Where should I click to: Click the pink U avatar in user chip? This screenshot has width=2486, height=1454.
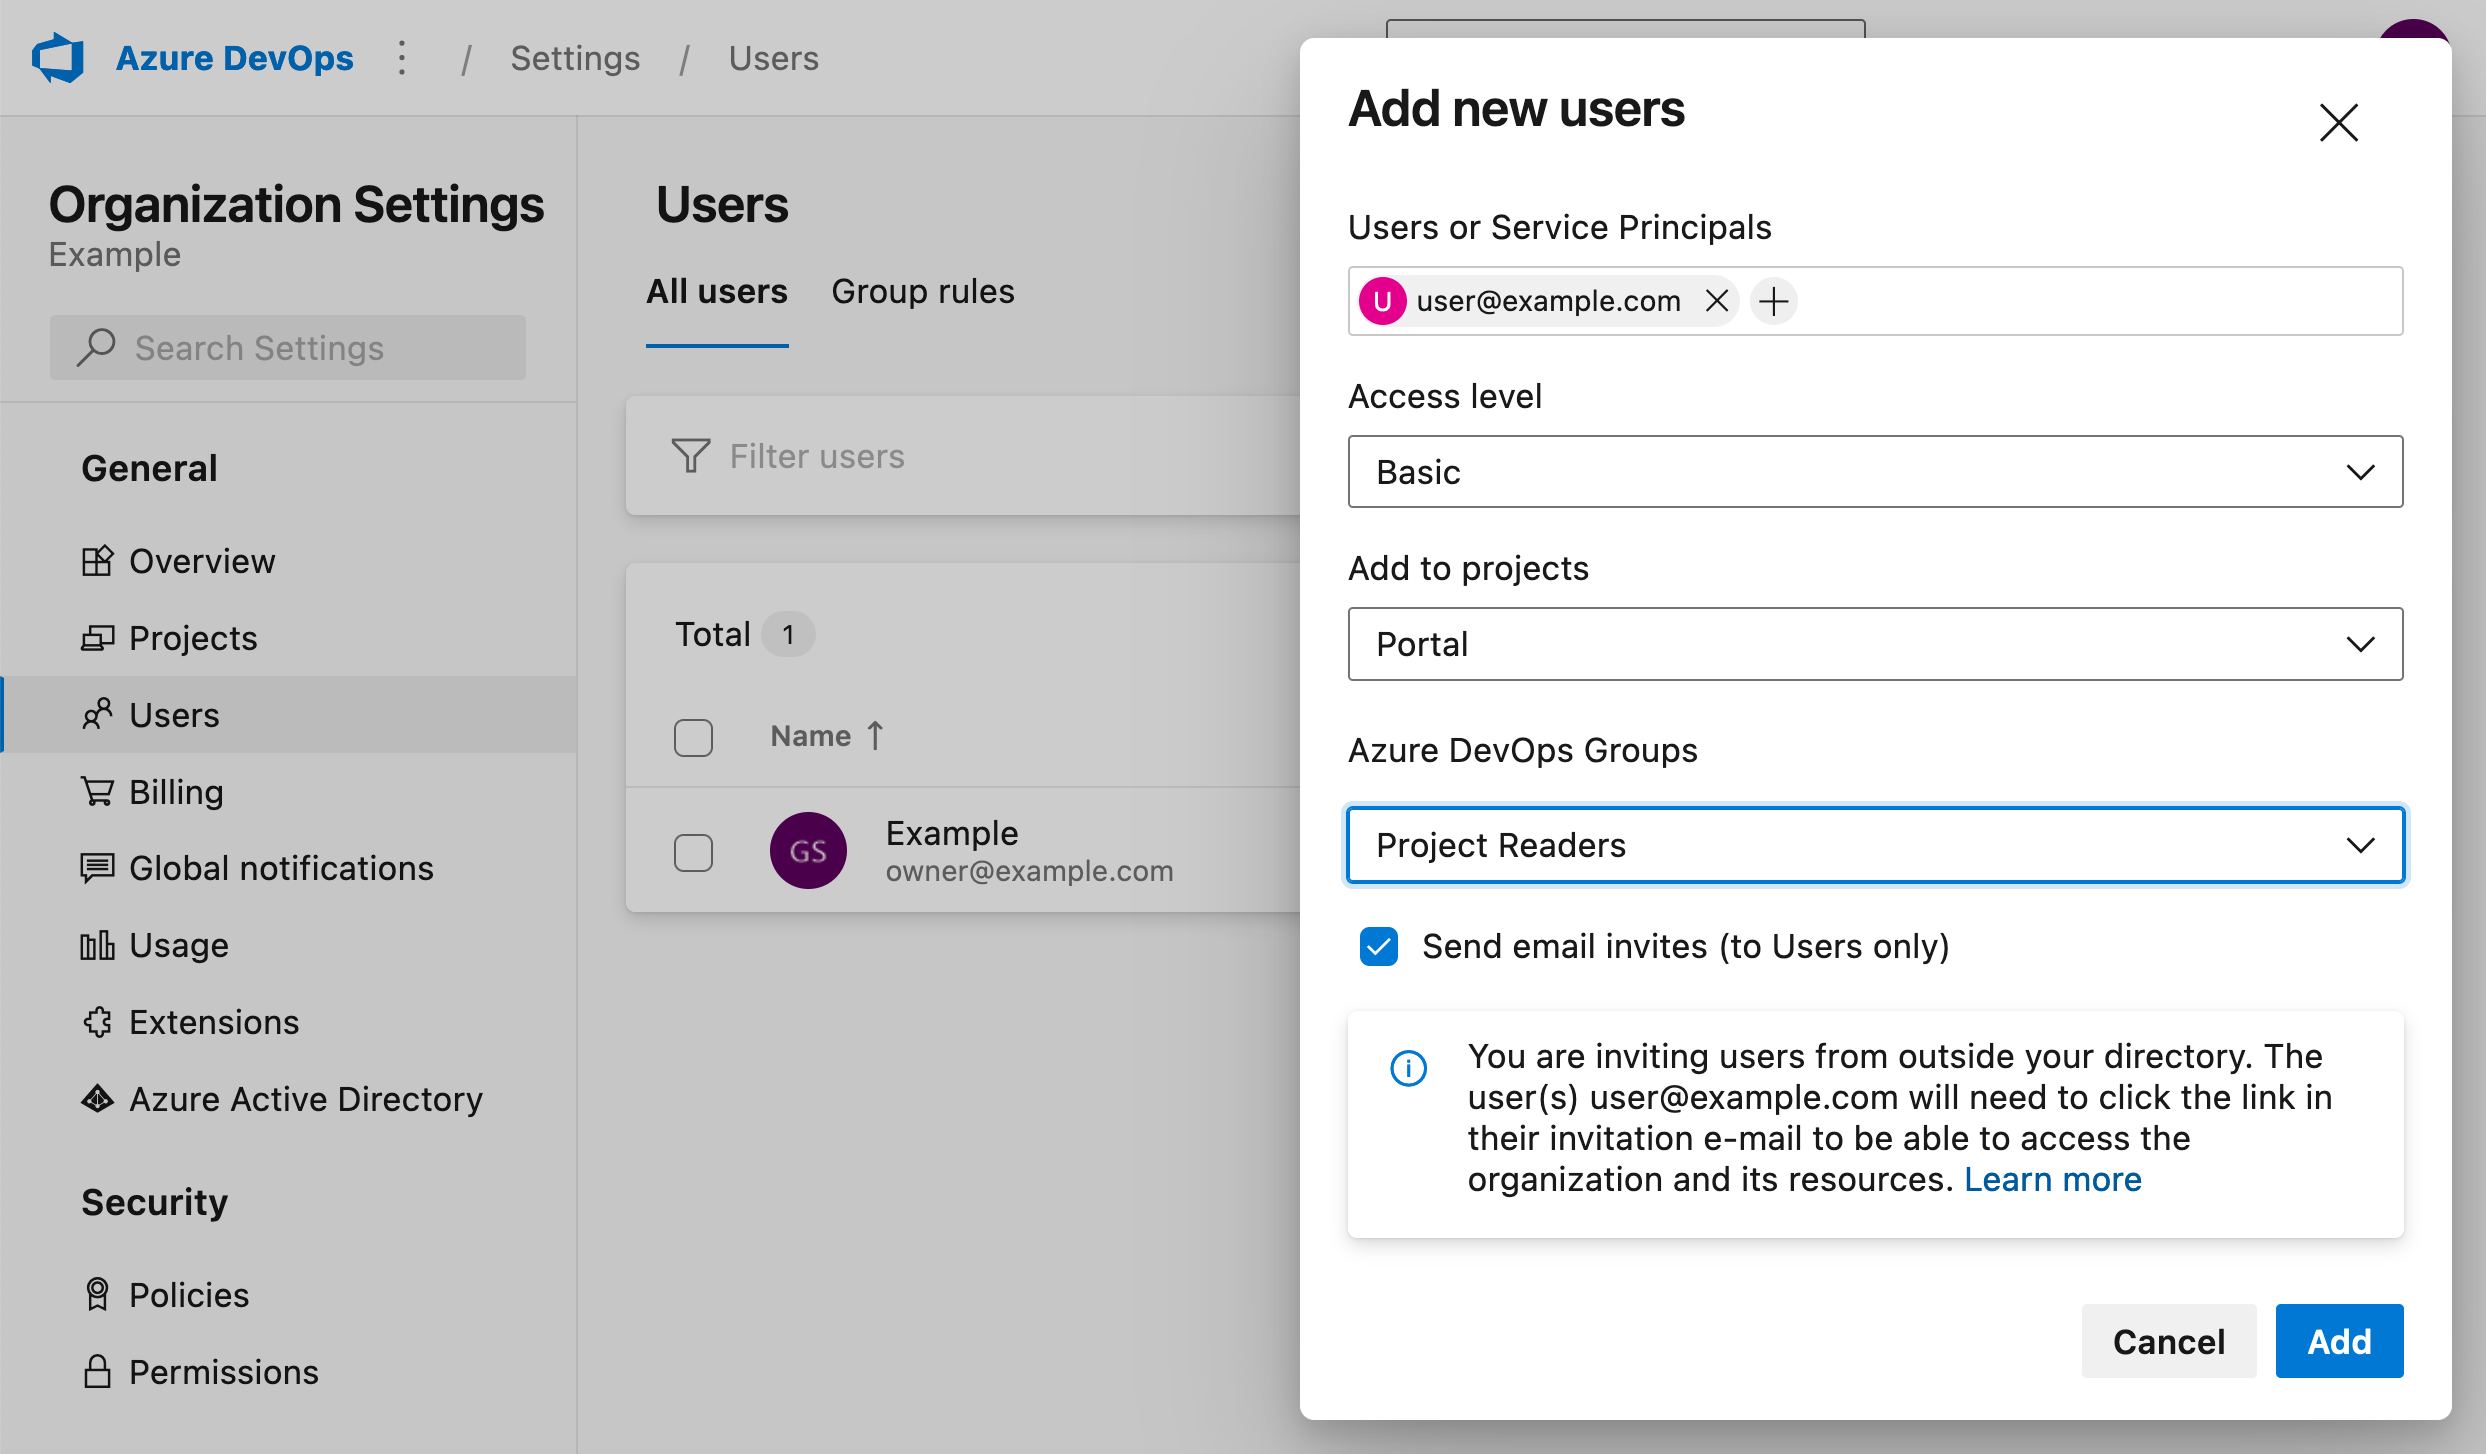(x=1383, y=300)
